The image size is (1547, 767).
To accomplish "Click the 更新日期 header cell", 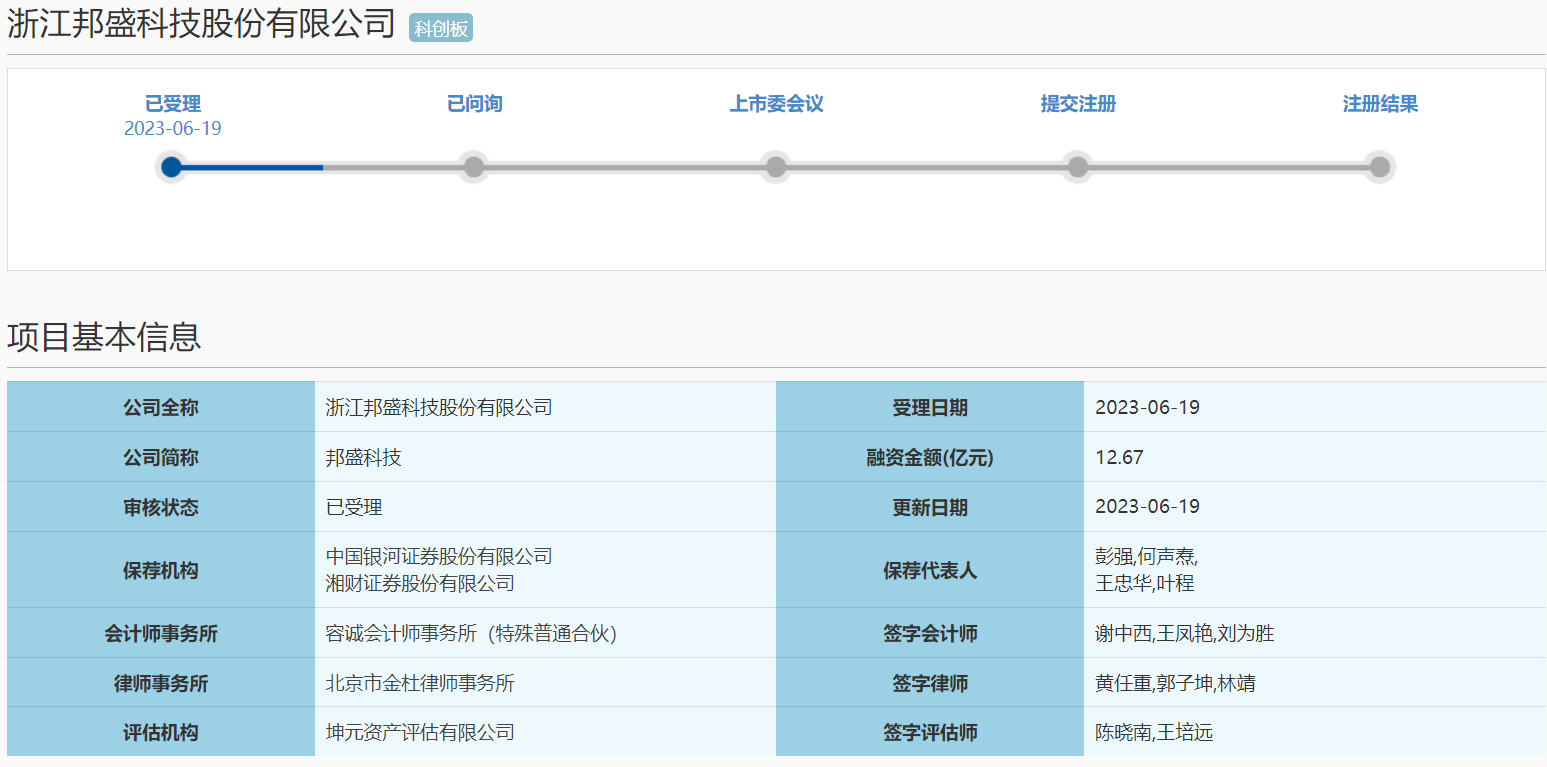I will coord(930,507).
